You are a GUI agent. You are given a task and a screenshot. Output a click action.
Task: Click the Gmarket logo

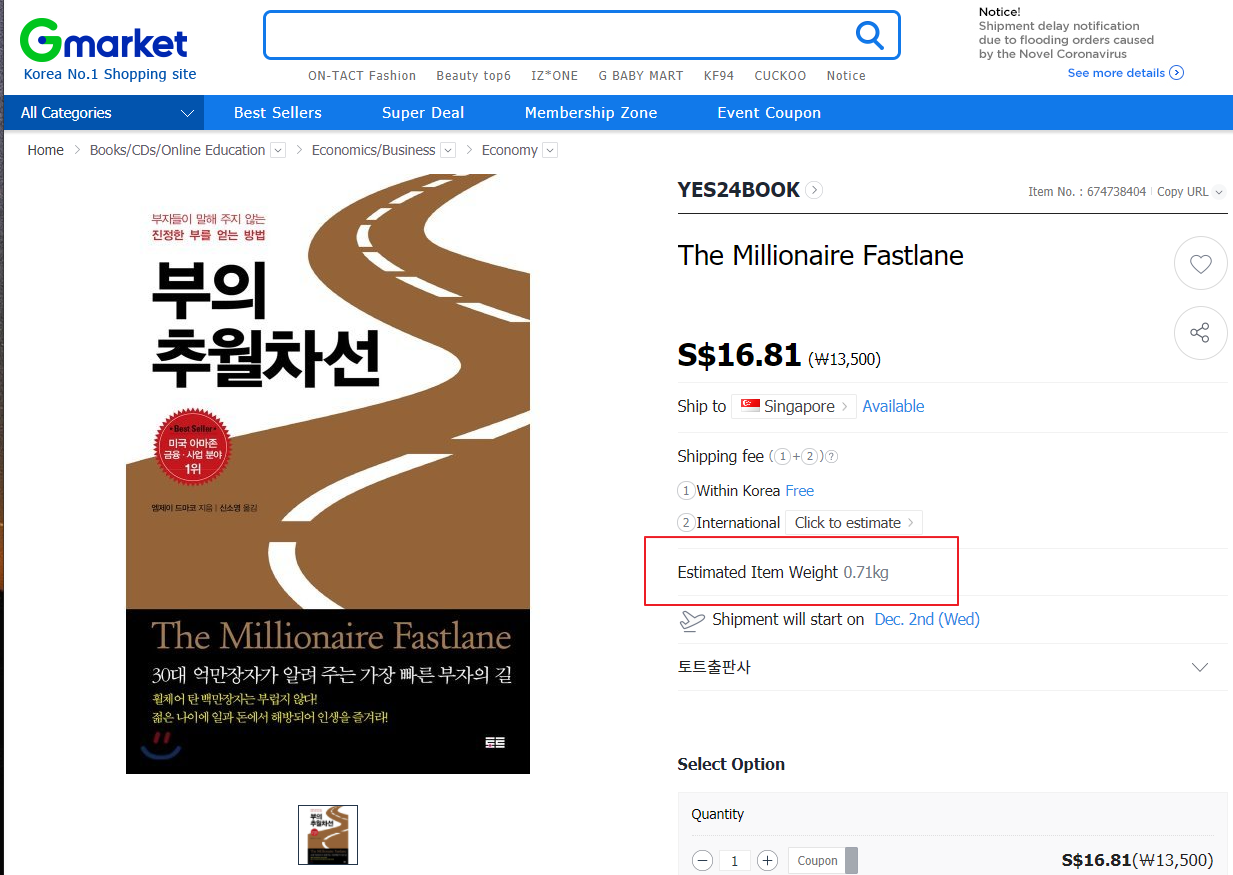point(104,41)
